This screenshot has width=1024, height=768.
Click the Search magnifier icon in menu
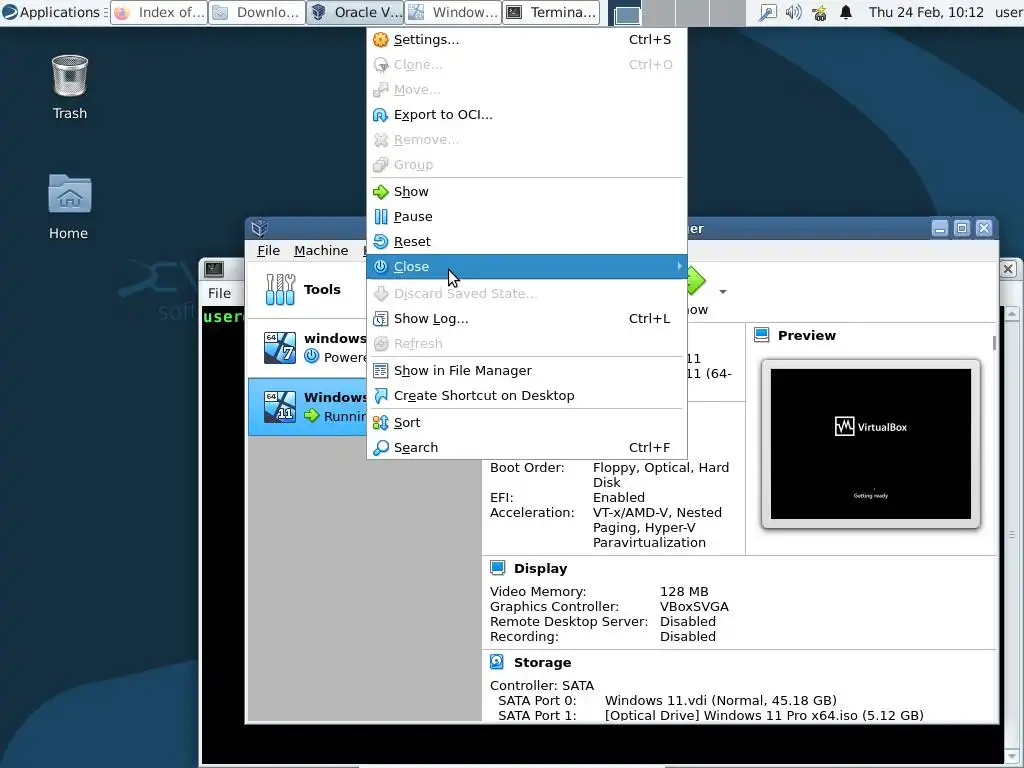click(x=381, y=448)
